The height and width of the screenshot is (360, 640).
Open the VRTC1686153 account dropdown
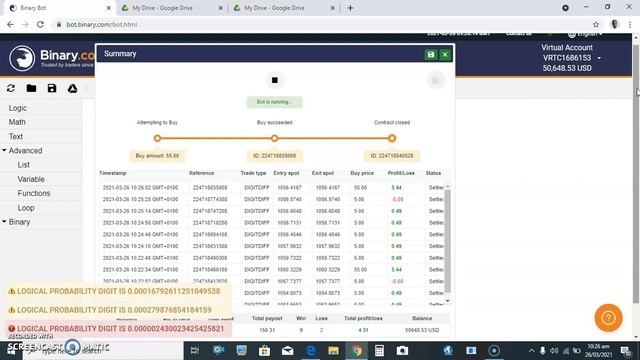[571, 58]
